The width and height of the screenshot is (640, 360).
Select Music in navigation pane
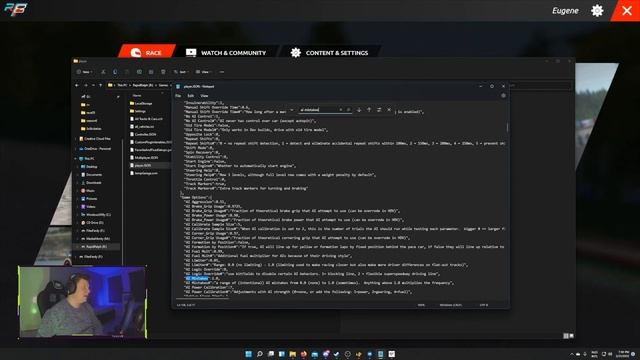point(88,191)
